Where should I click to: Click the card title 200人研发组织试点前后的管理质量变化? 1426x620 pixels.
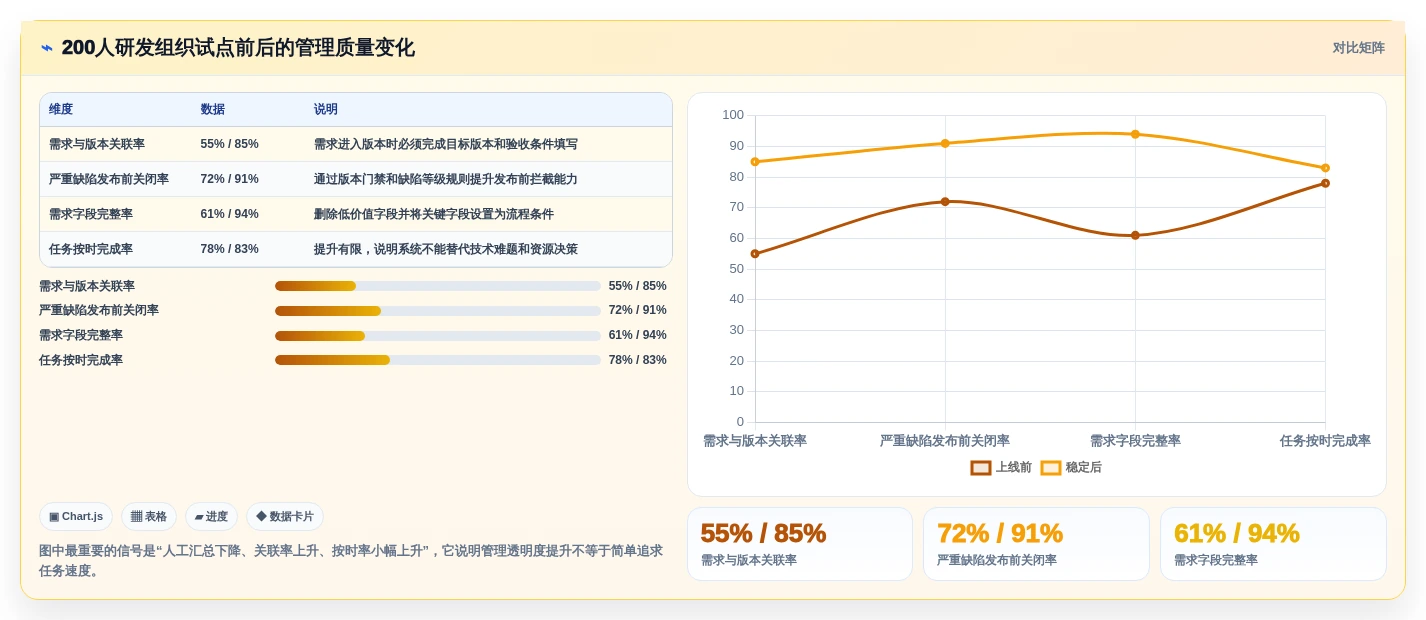pyautogui.click(x=238, y=48)
